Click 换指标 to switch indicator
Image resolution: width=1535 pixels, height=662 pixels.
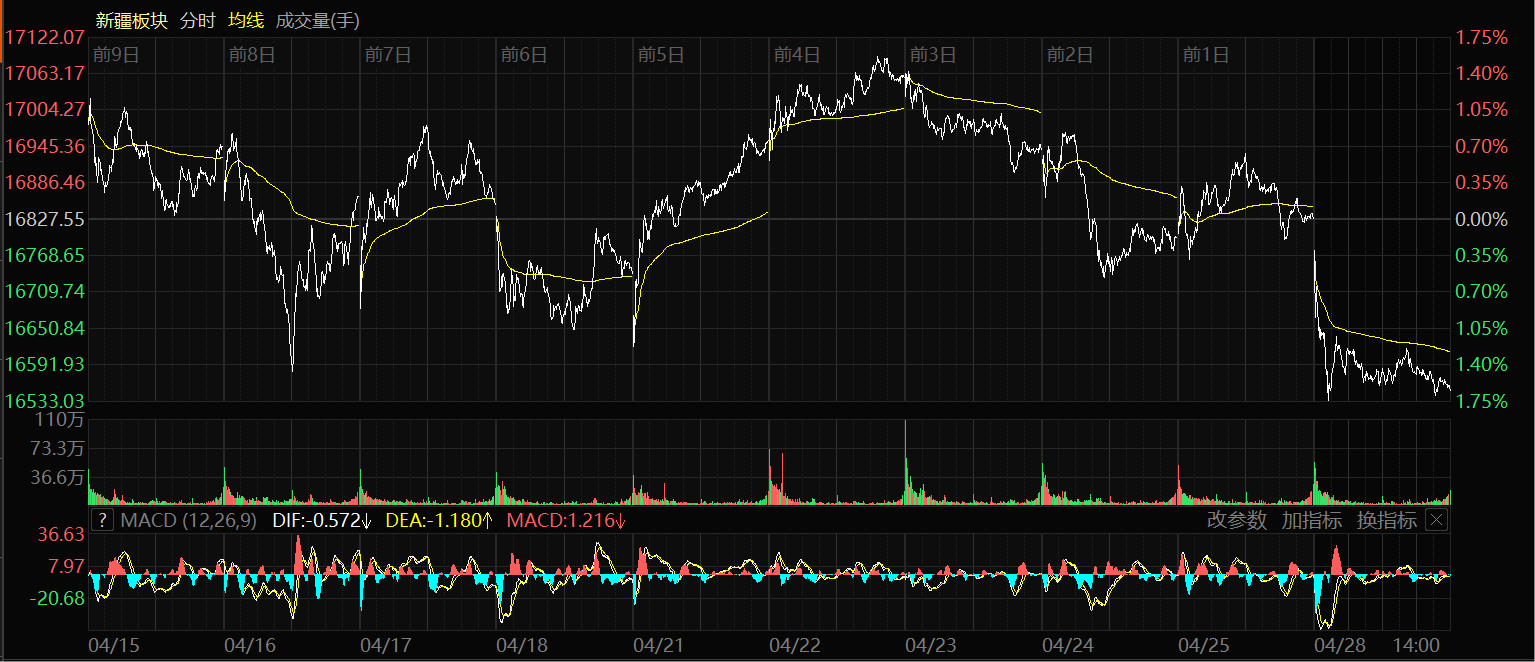[x=1387, y=520]
